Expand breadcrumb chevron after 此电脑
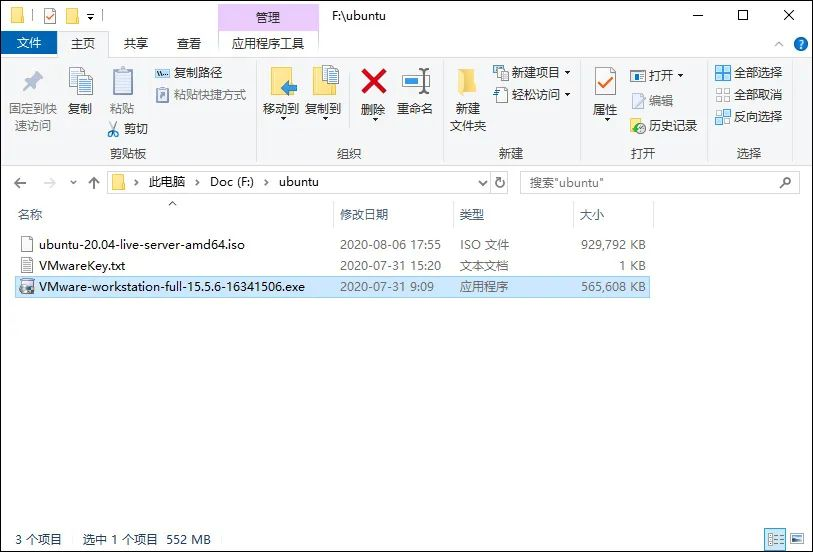The image size is (813, 552). click(197, 182)
